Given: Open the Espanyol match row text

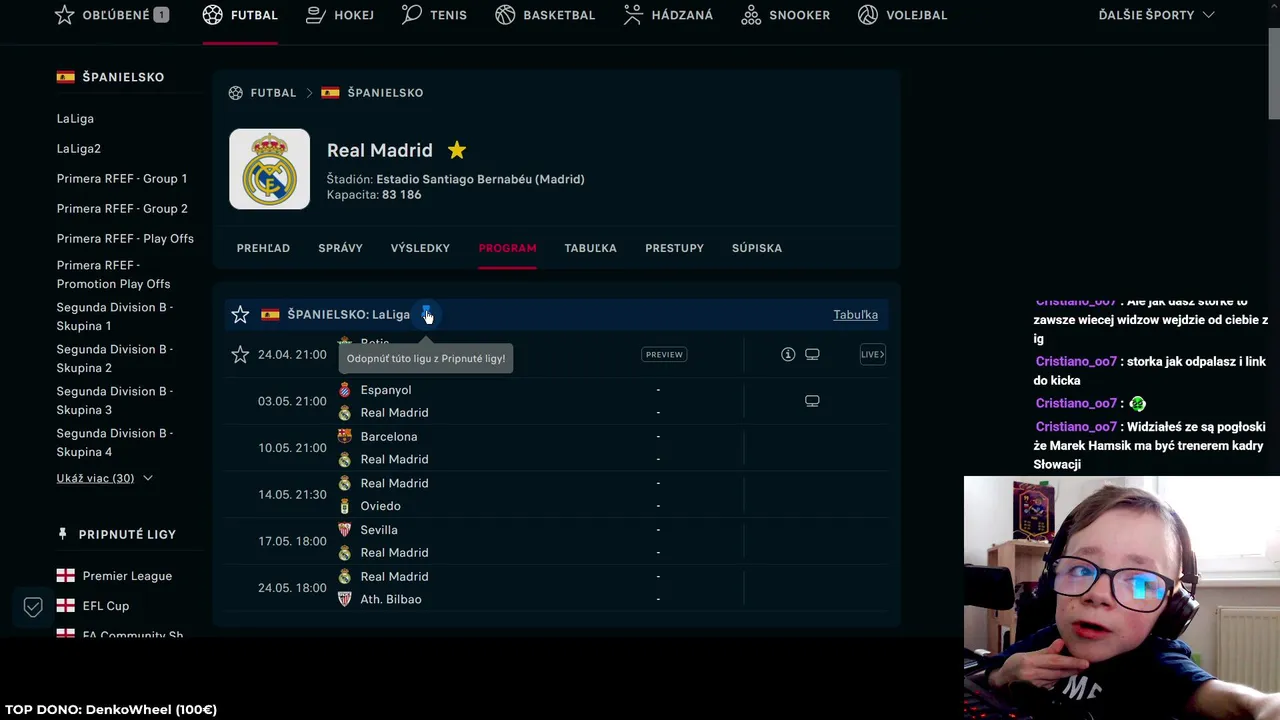Looking at the screenshot, I should (386, 390).
